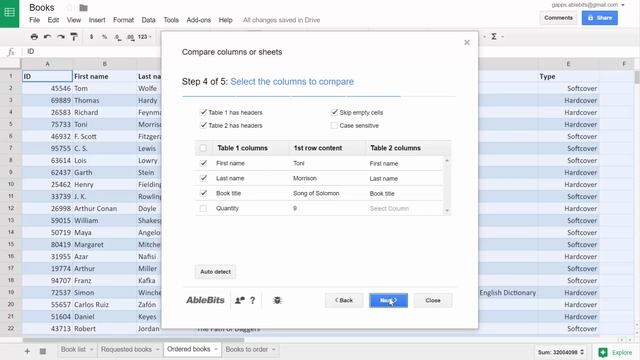Open the Comments button
This screenshot has height=360, width=640.
pos(558,18)
